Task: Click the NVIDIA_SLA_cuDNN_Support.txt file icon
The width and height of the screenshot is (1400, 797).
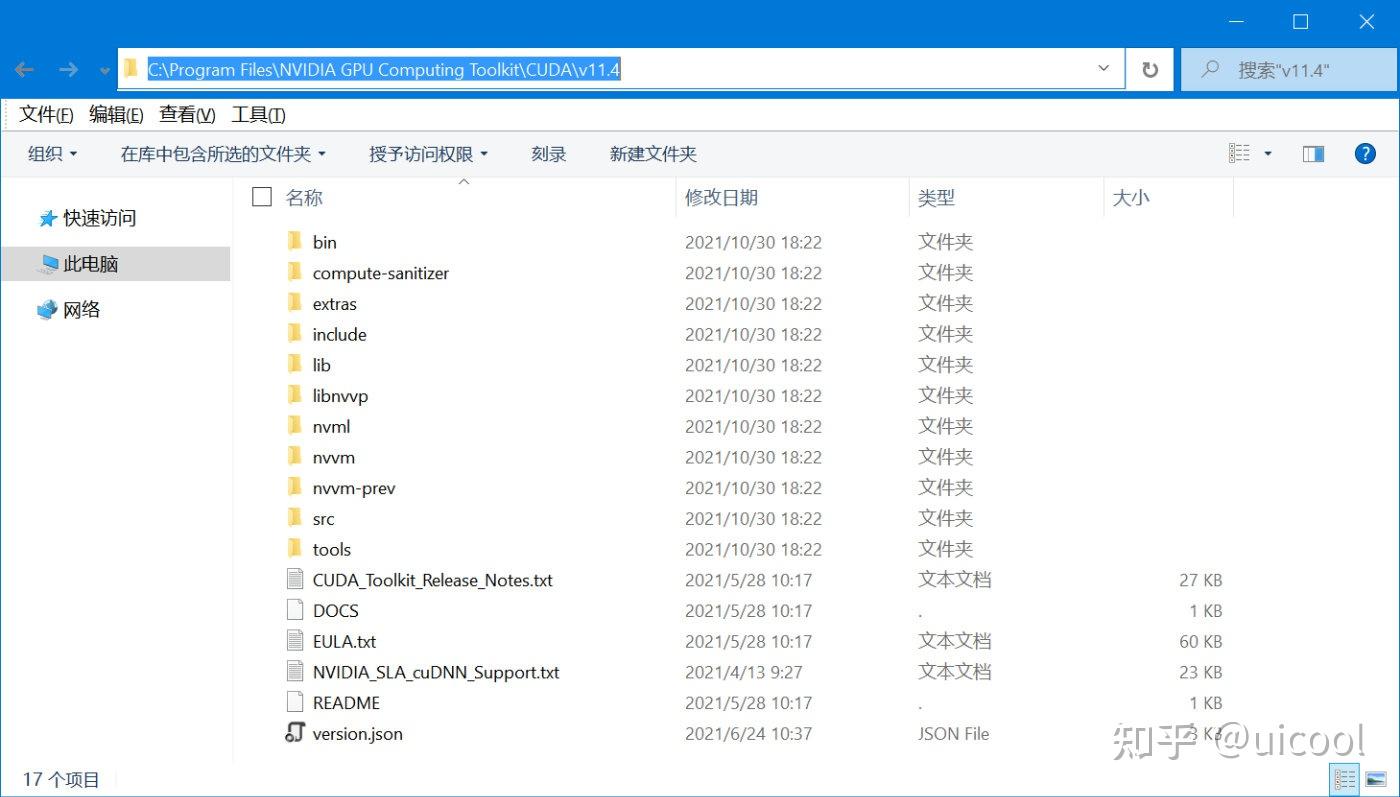Action: point(294,672)
